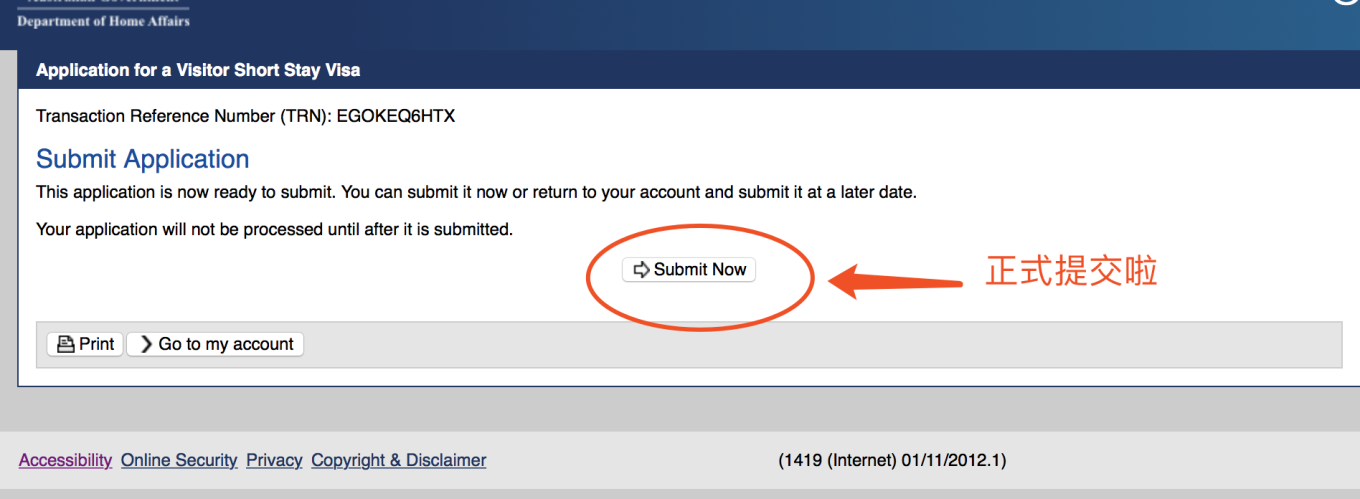Open the Copyright & Disclaimer link
Viewport: 1360px width, 499px height.
coord(399,460)
